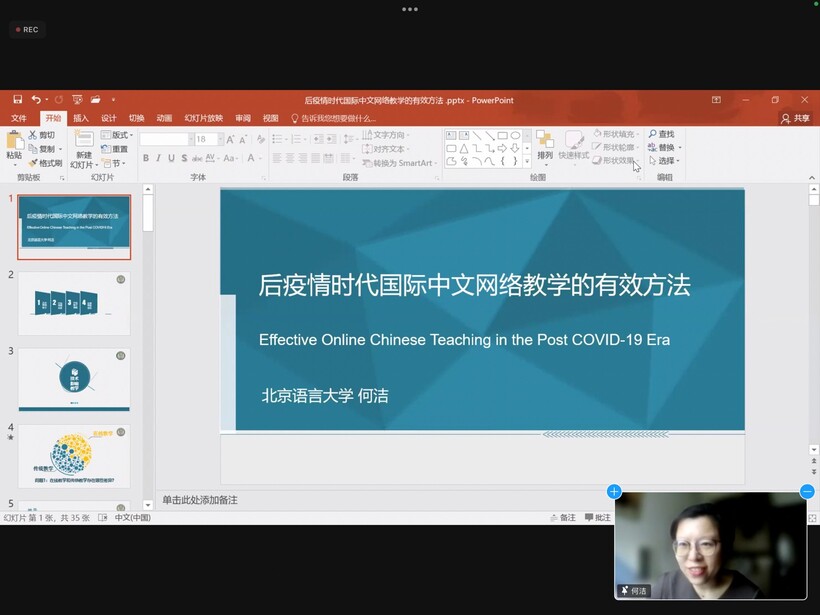Open the customize quick access toolbar dropdown
Viewport: 820px width, 615px height.
coord(113,100)
